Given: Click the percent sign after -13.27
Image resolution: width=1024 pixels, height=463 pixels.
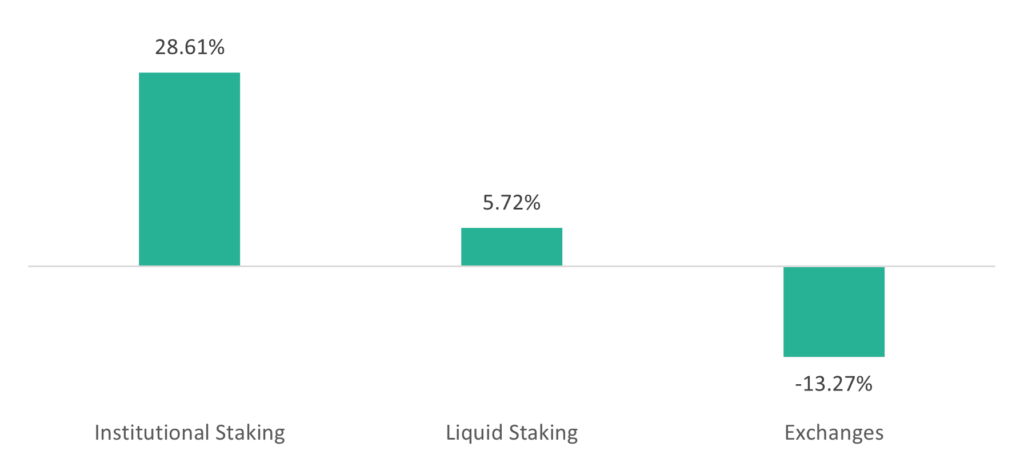Looking at the screenshot, I should [864, 384].
